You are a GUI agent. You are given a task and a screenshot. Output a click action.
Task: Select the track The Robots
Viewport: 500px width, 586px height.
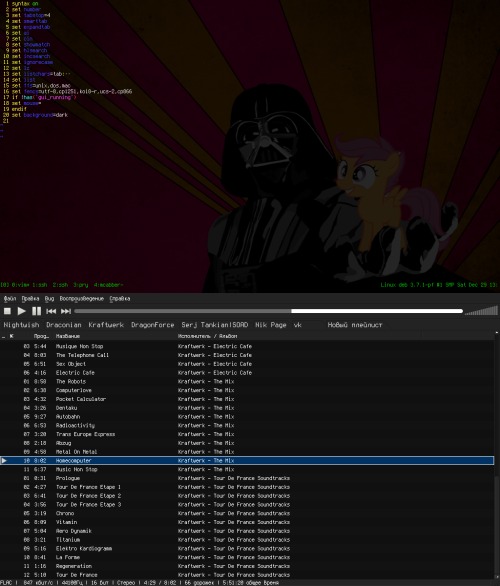247,381
